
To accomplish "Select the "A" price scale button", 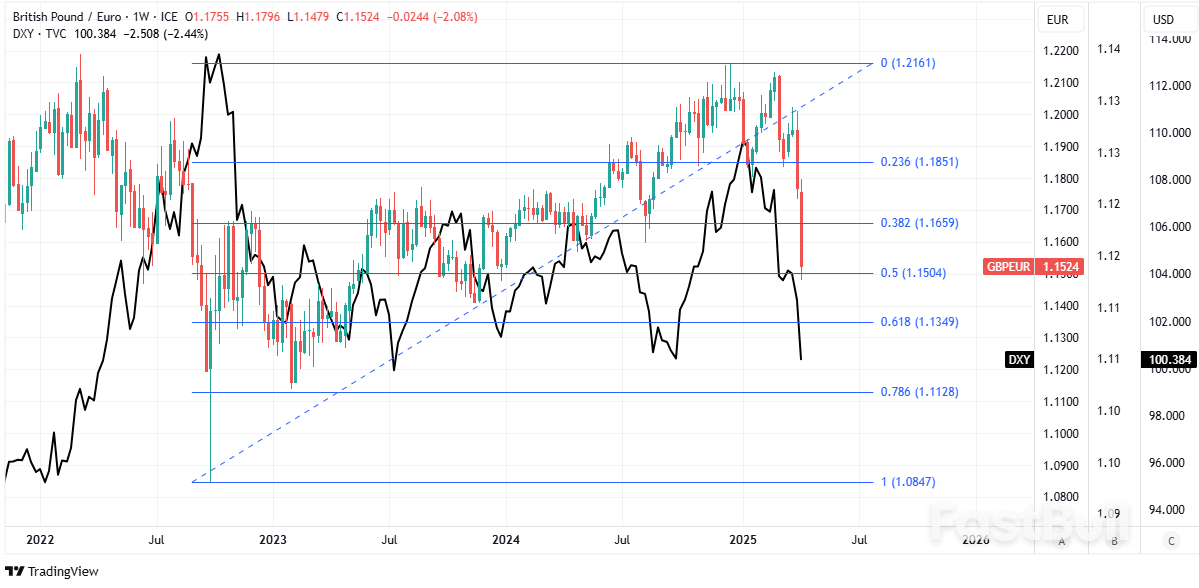I will pyautogui.click(x=1059, y=539).
